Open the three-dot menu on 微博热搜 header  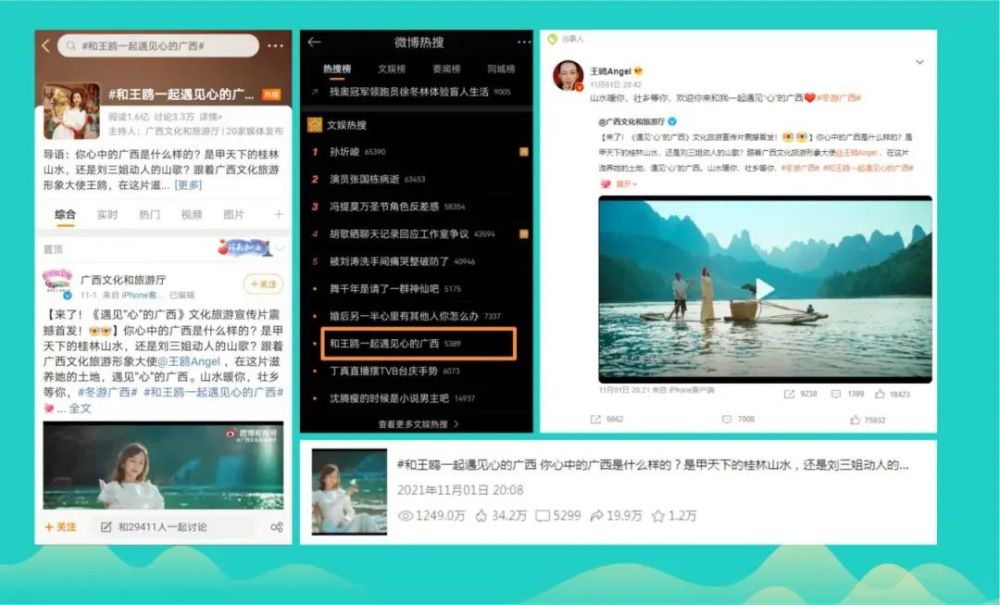tap(524, 42)
